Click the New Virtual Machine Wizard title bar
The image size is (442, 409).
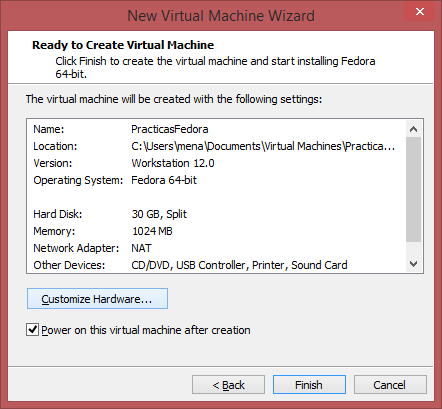221,16
